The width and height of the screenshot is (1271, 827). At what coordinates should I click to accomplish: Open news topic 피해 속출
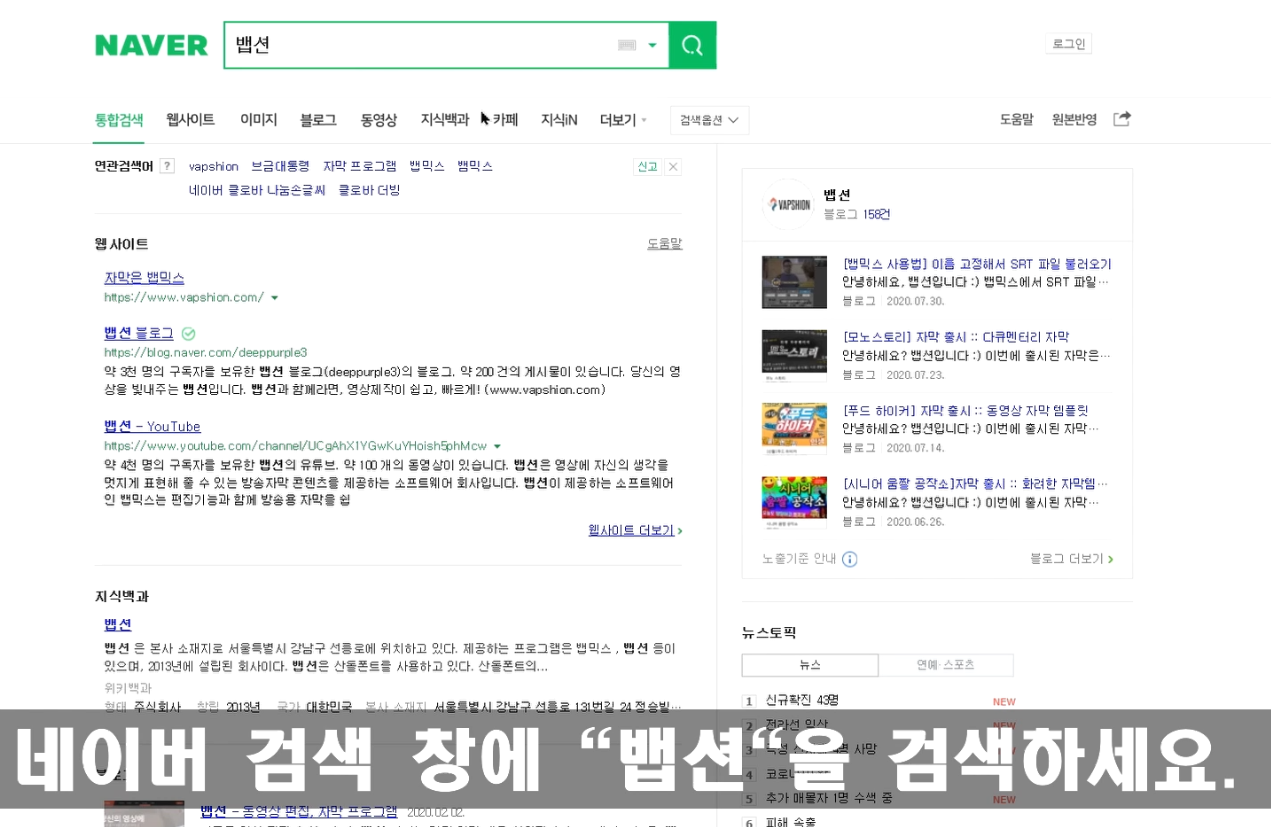point(791,822)
